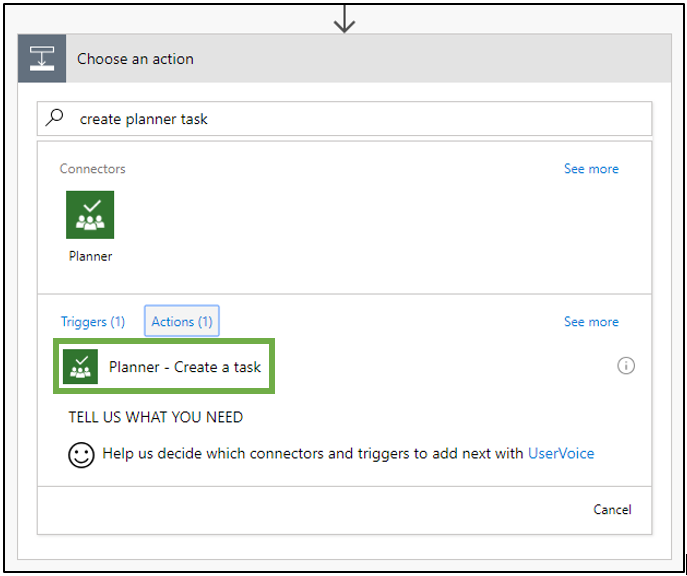The width and height of the screenshot is (687, 576).
Task: Open the UserVoice link
Action: coord(561,453)
